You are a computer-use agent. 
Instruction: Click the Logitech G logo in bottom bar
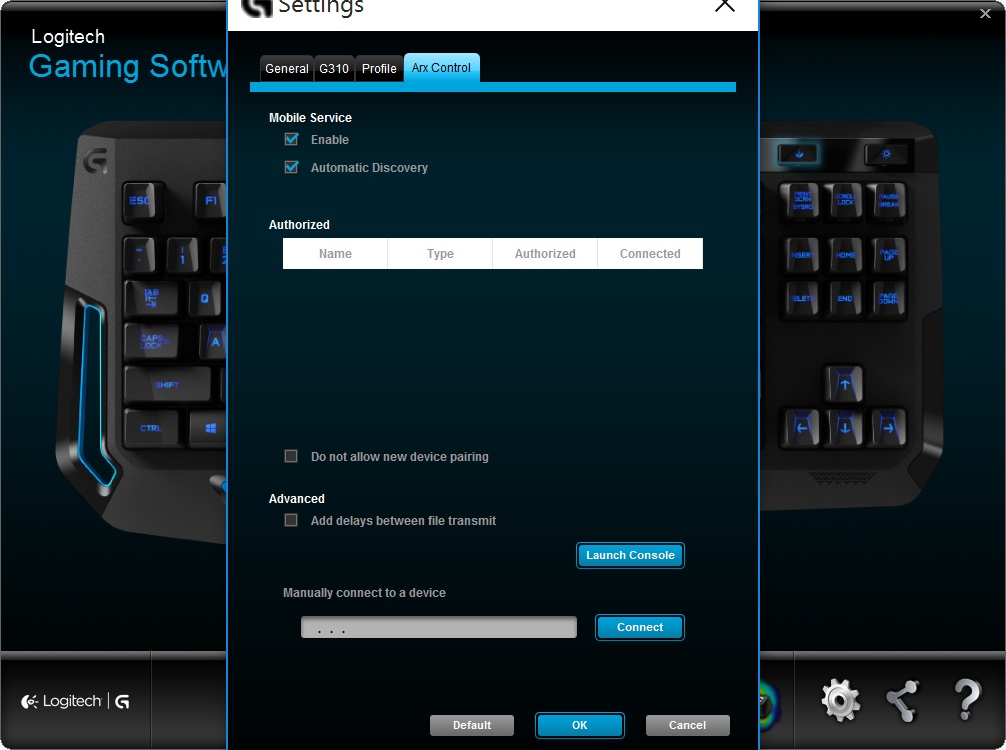[75, 701]
